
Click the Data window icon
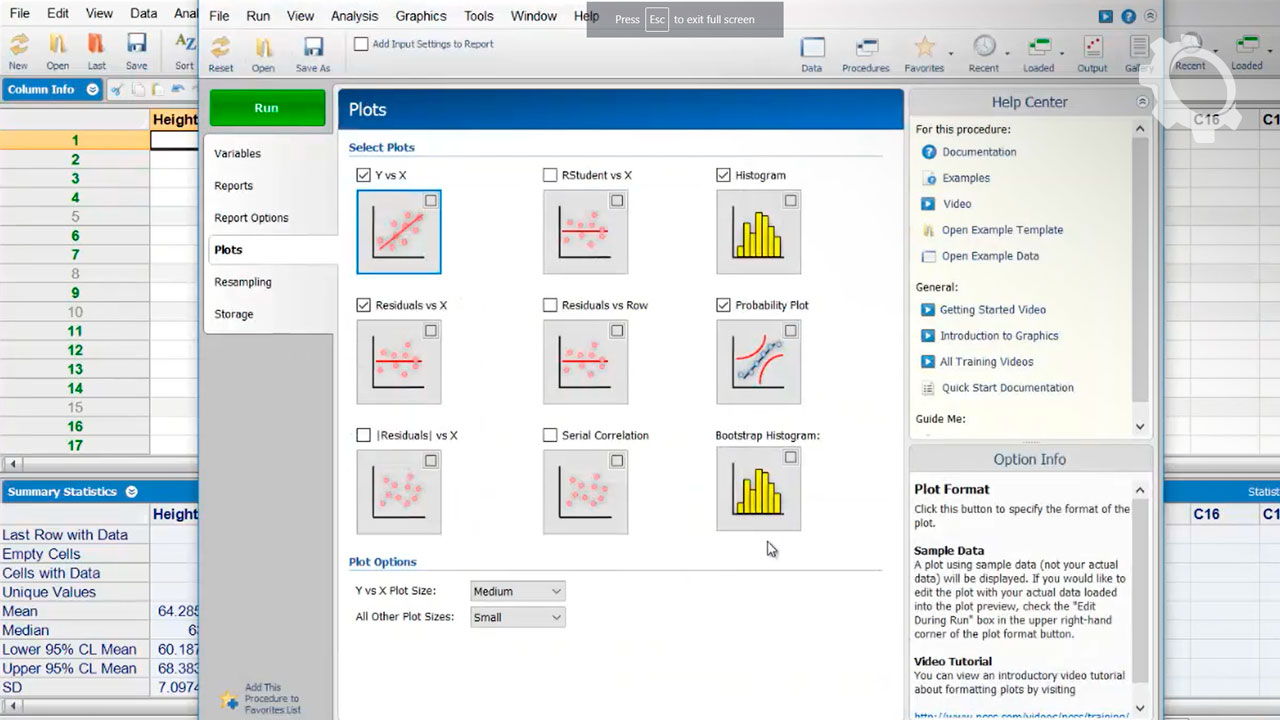click(x=812, y=48)
